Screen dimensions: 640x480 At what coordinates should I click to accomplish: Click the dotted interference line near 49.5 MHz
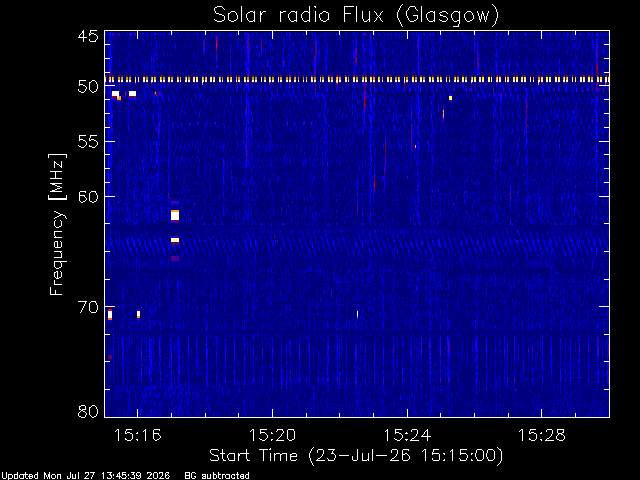pyautogui.click(x=357, y=80)
